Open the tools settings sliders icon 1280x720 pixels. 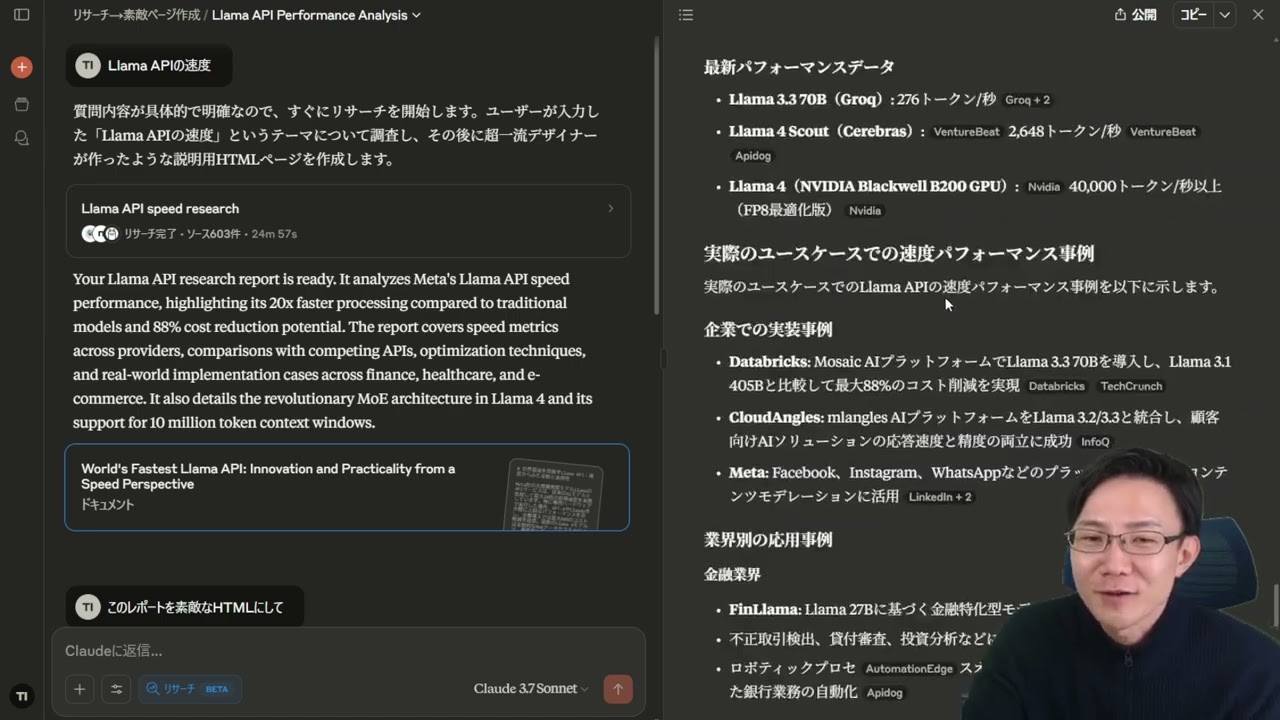click(116, 689)
